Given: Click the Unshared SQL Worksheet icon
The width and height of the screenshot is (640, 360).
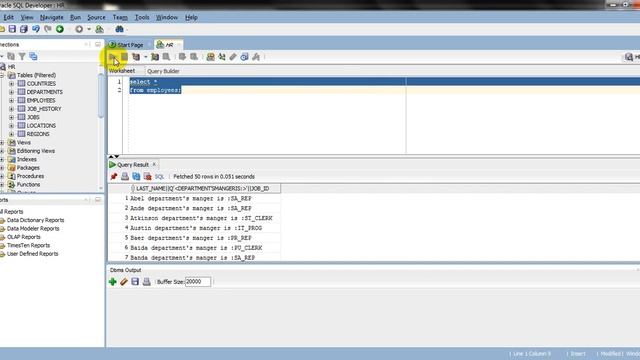Looking at the screenshot, I should 210,57.
